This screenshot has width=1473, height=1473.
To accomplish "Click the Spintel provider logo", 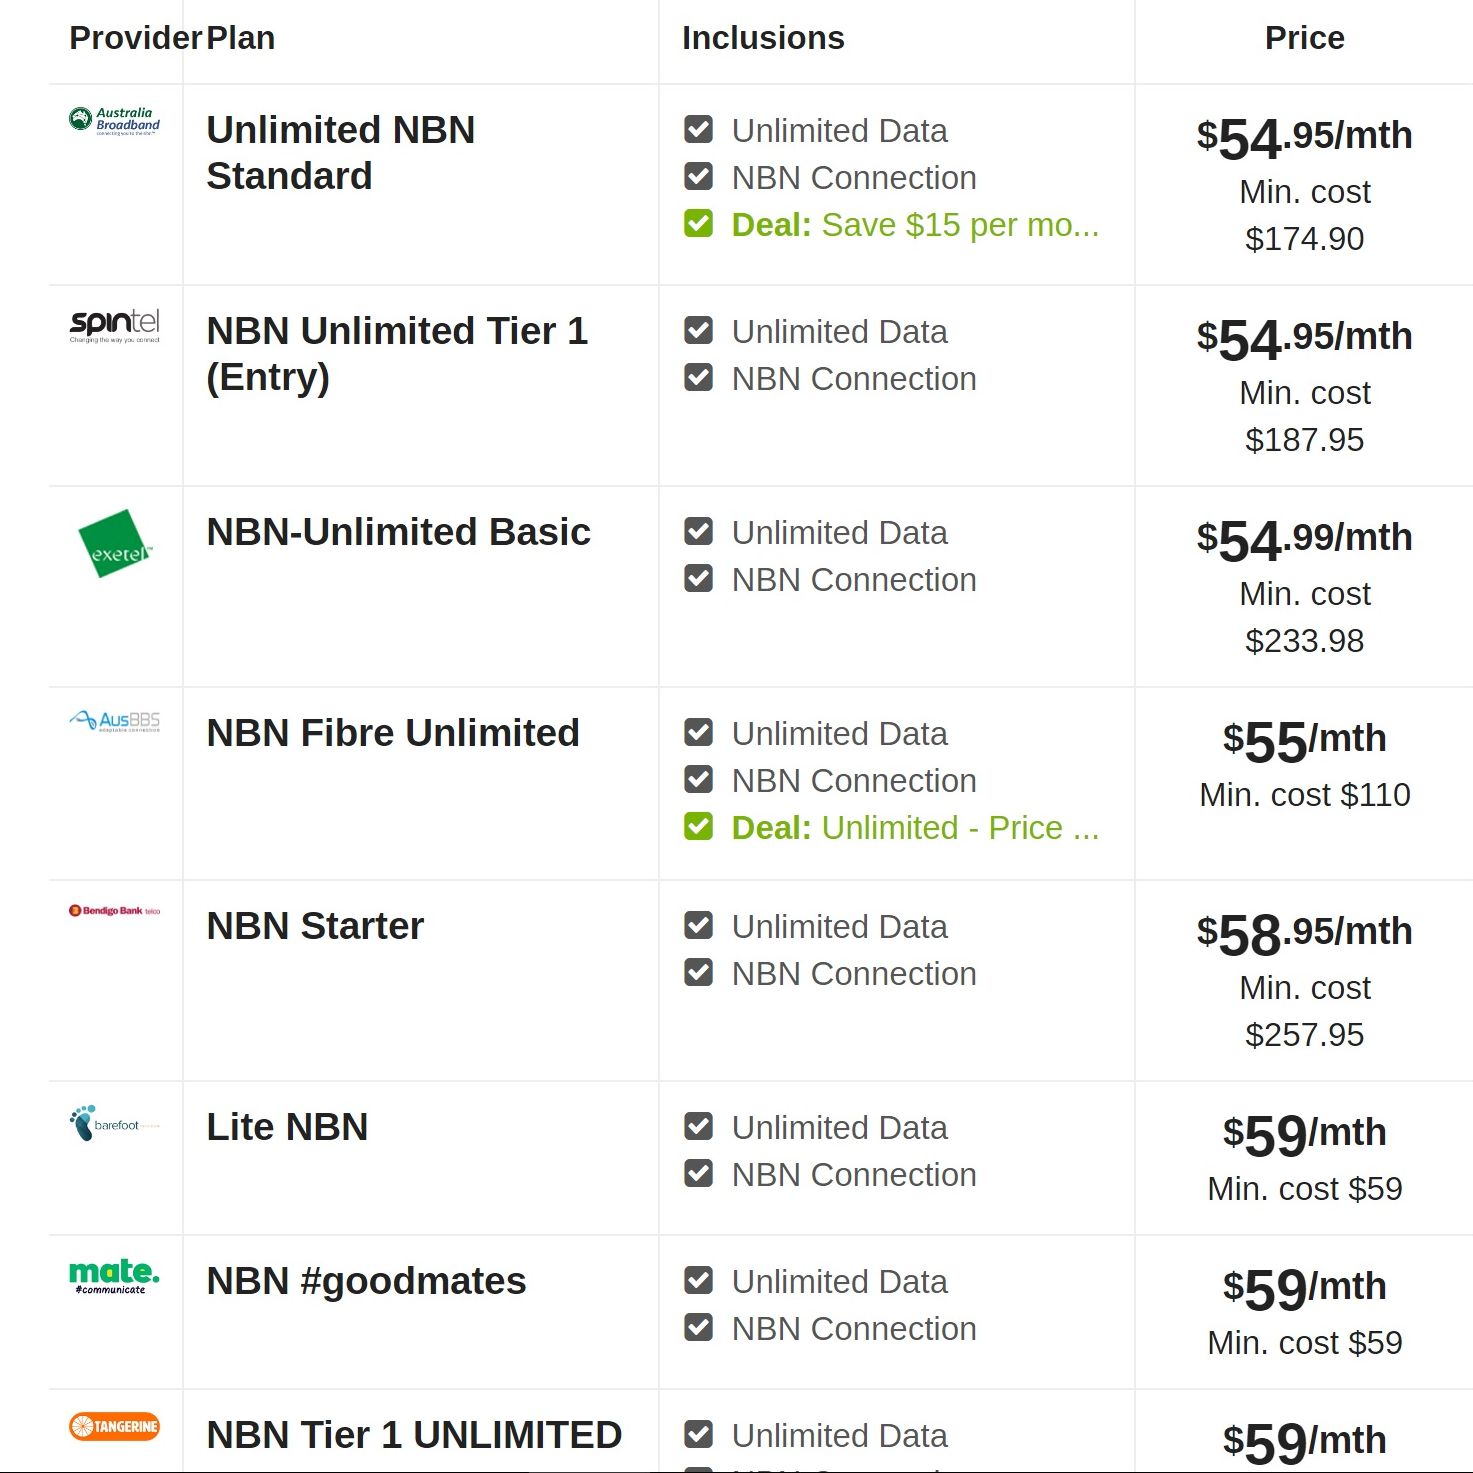I will (x=115, y=324).
